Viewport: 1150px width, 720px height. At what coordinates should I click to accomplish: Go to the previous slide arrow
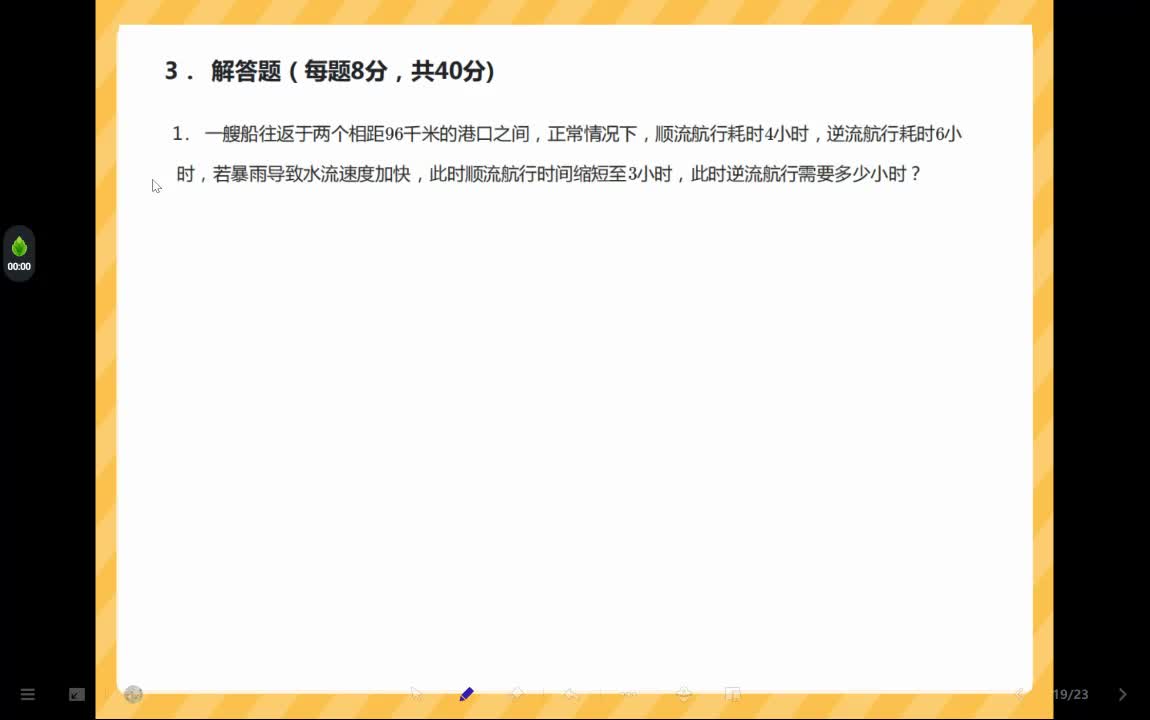click(1020, 694)
